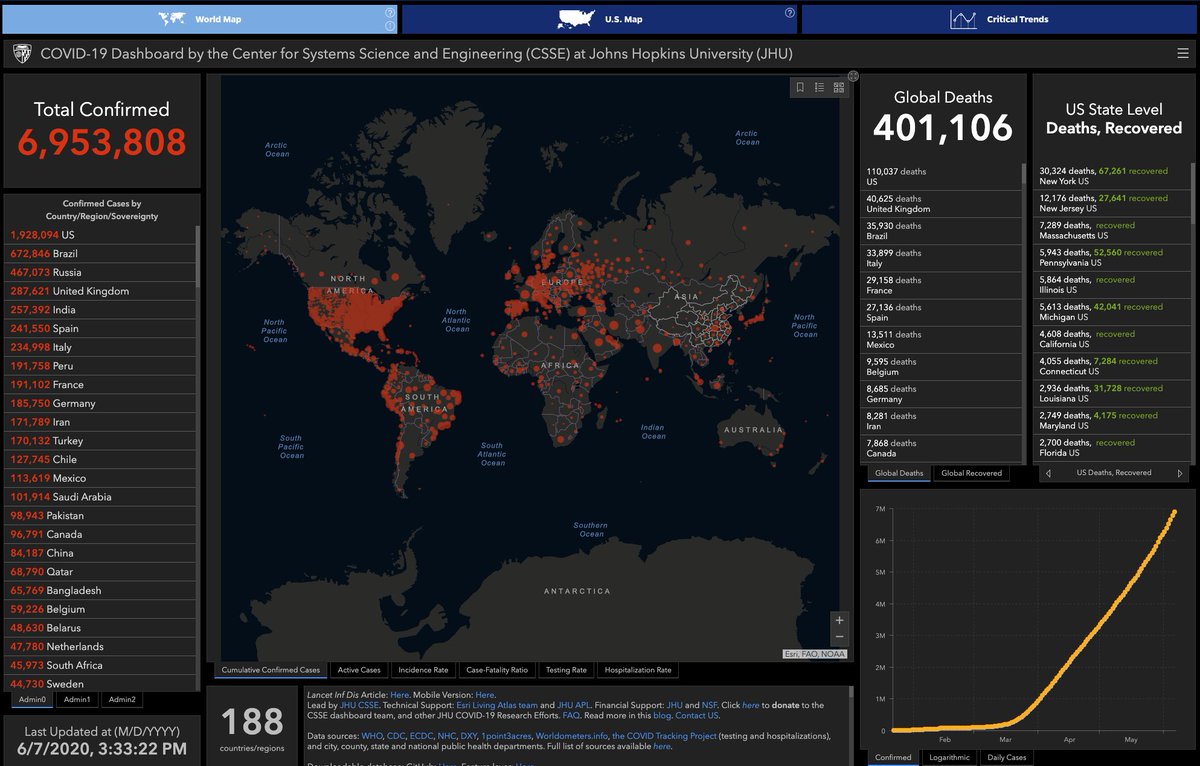Open the Contact US link
This screenshot has height=766, width=1200.
coord(697,716)
